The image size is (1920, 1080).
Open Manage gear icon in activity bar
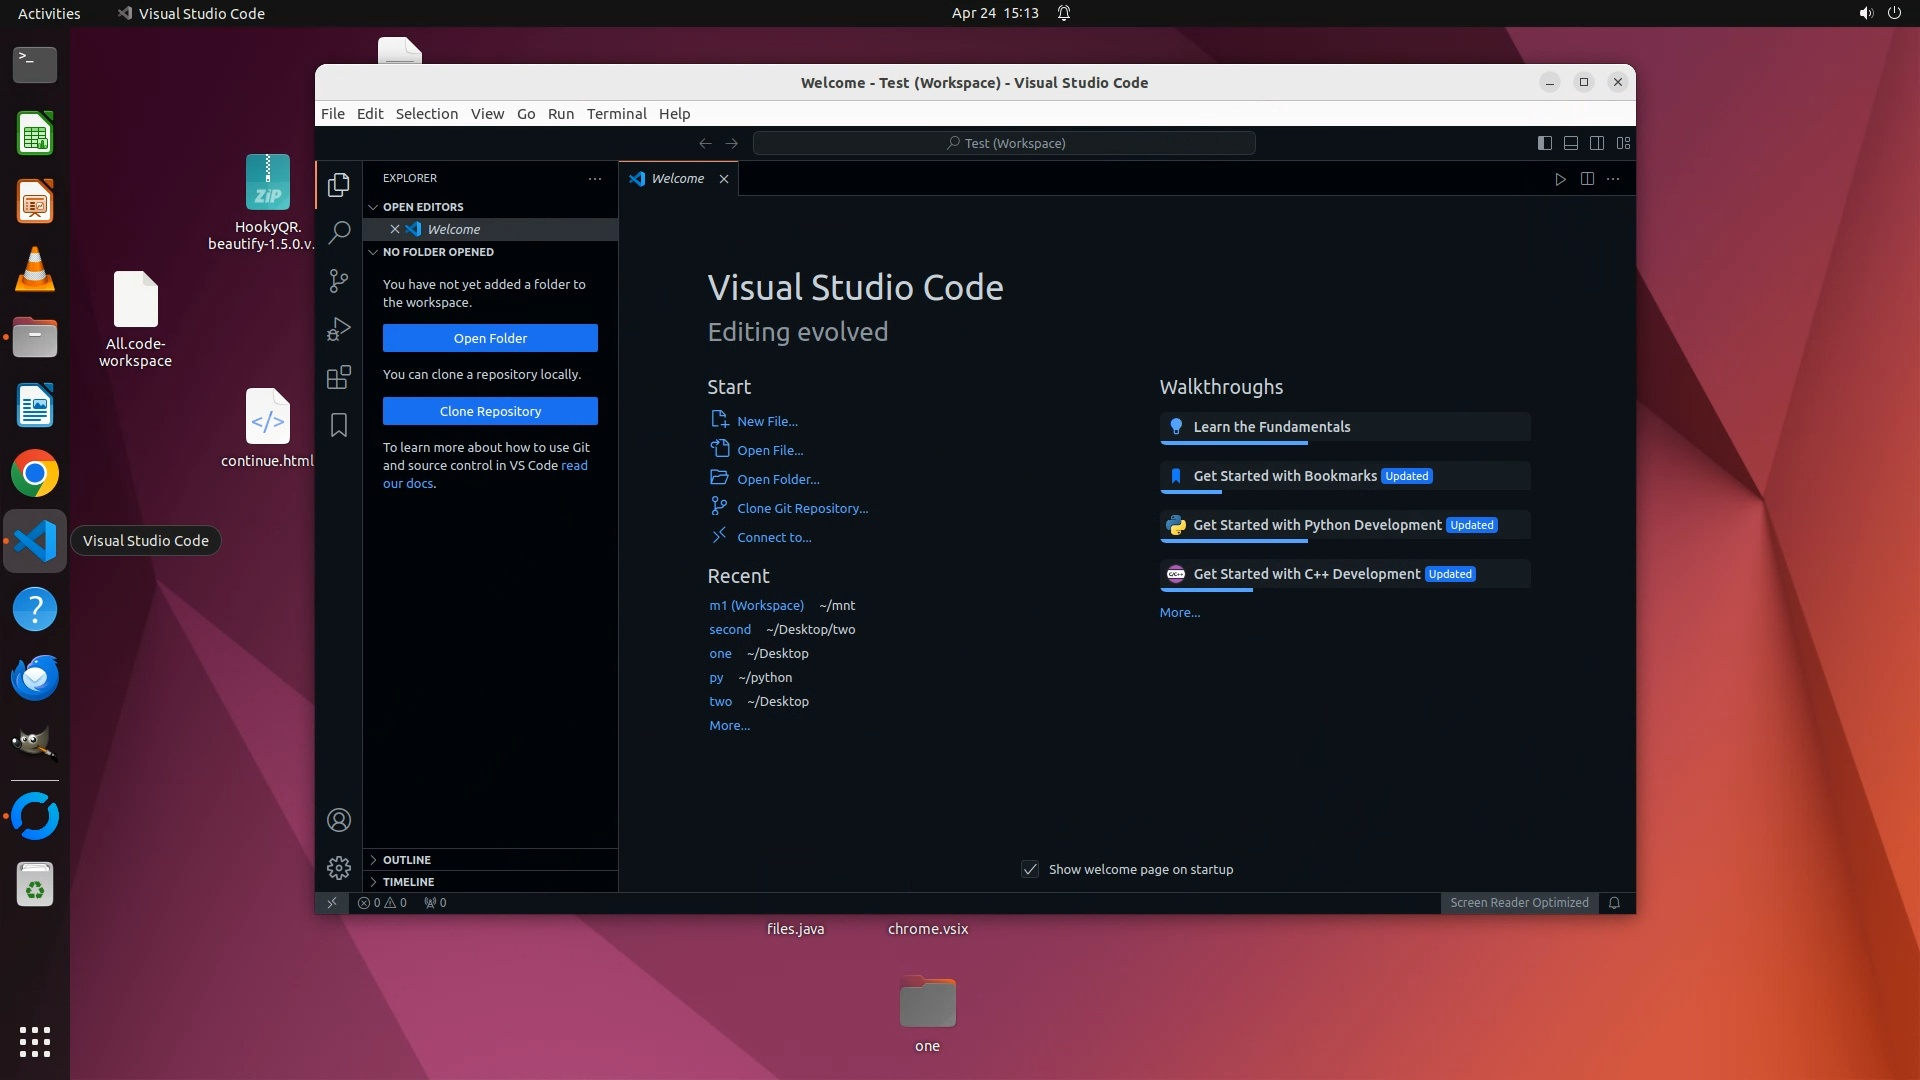click(339, 867)
